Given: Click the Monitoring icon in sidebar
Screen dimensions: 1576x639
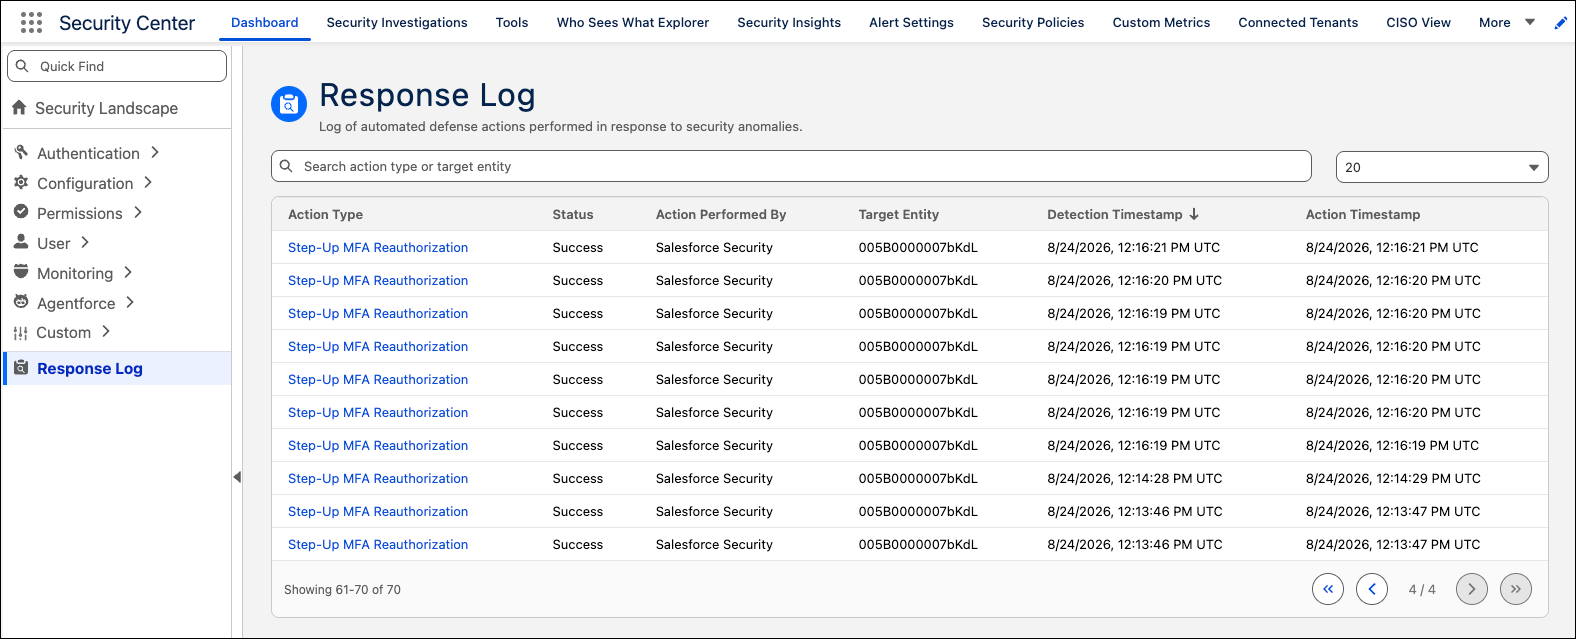Looking at the screenshot, I should click(x=21, y=272).
